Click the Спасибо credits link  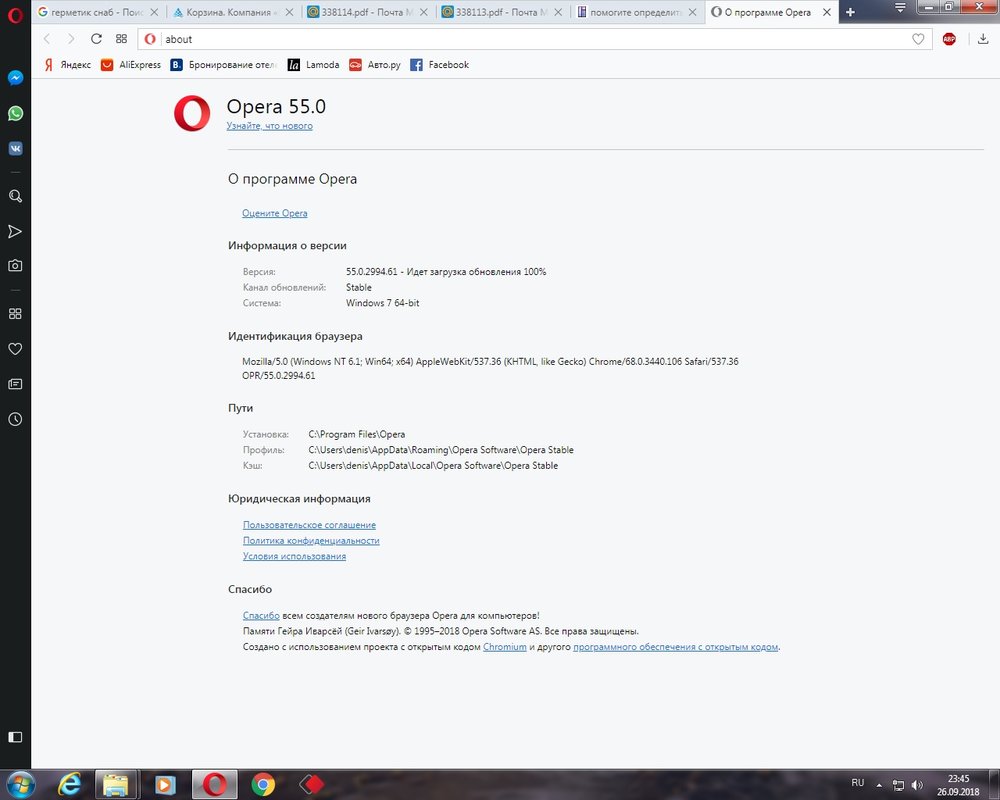pyautogui.click(x=261, y=616)
